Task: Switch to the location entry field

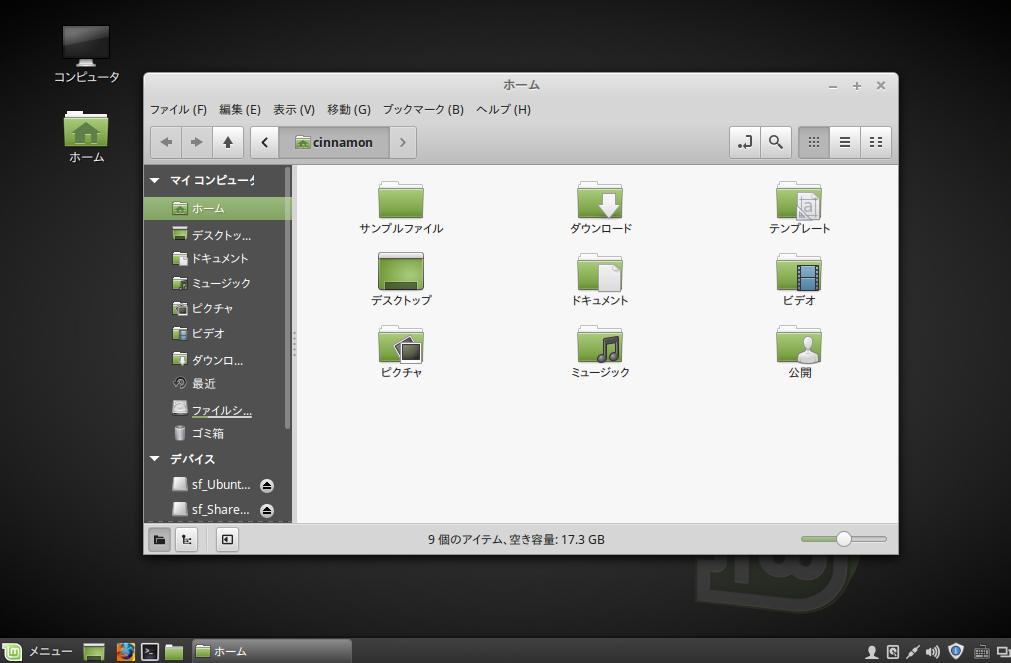Action: tap(744, 142)
